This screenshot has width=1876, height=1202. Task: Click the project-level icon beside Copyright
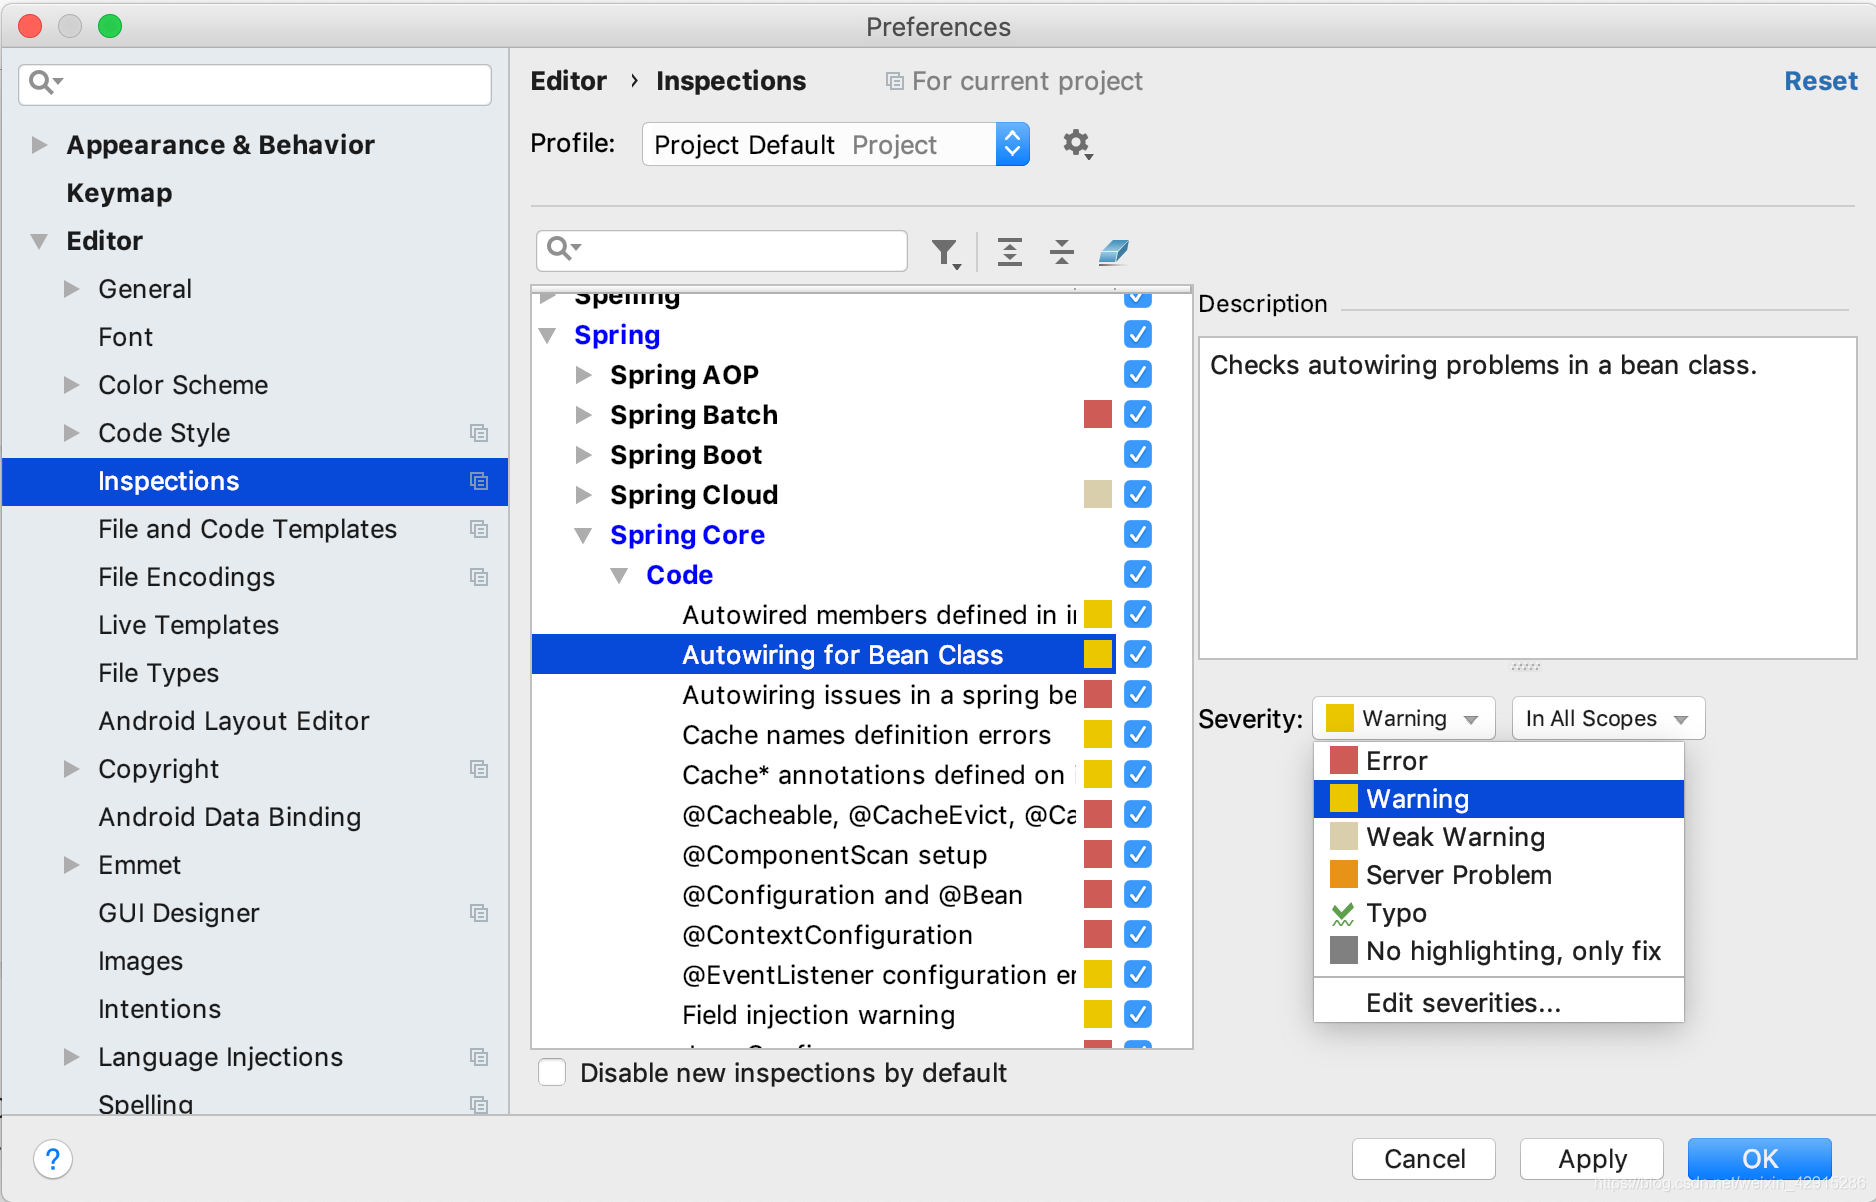click(x=479, y=769)
